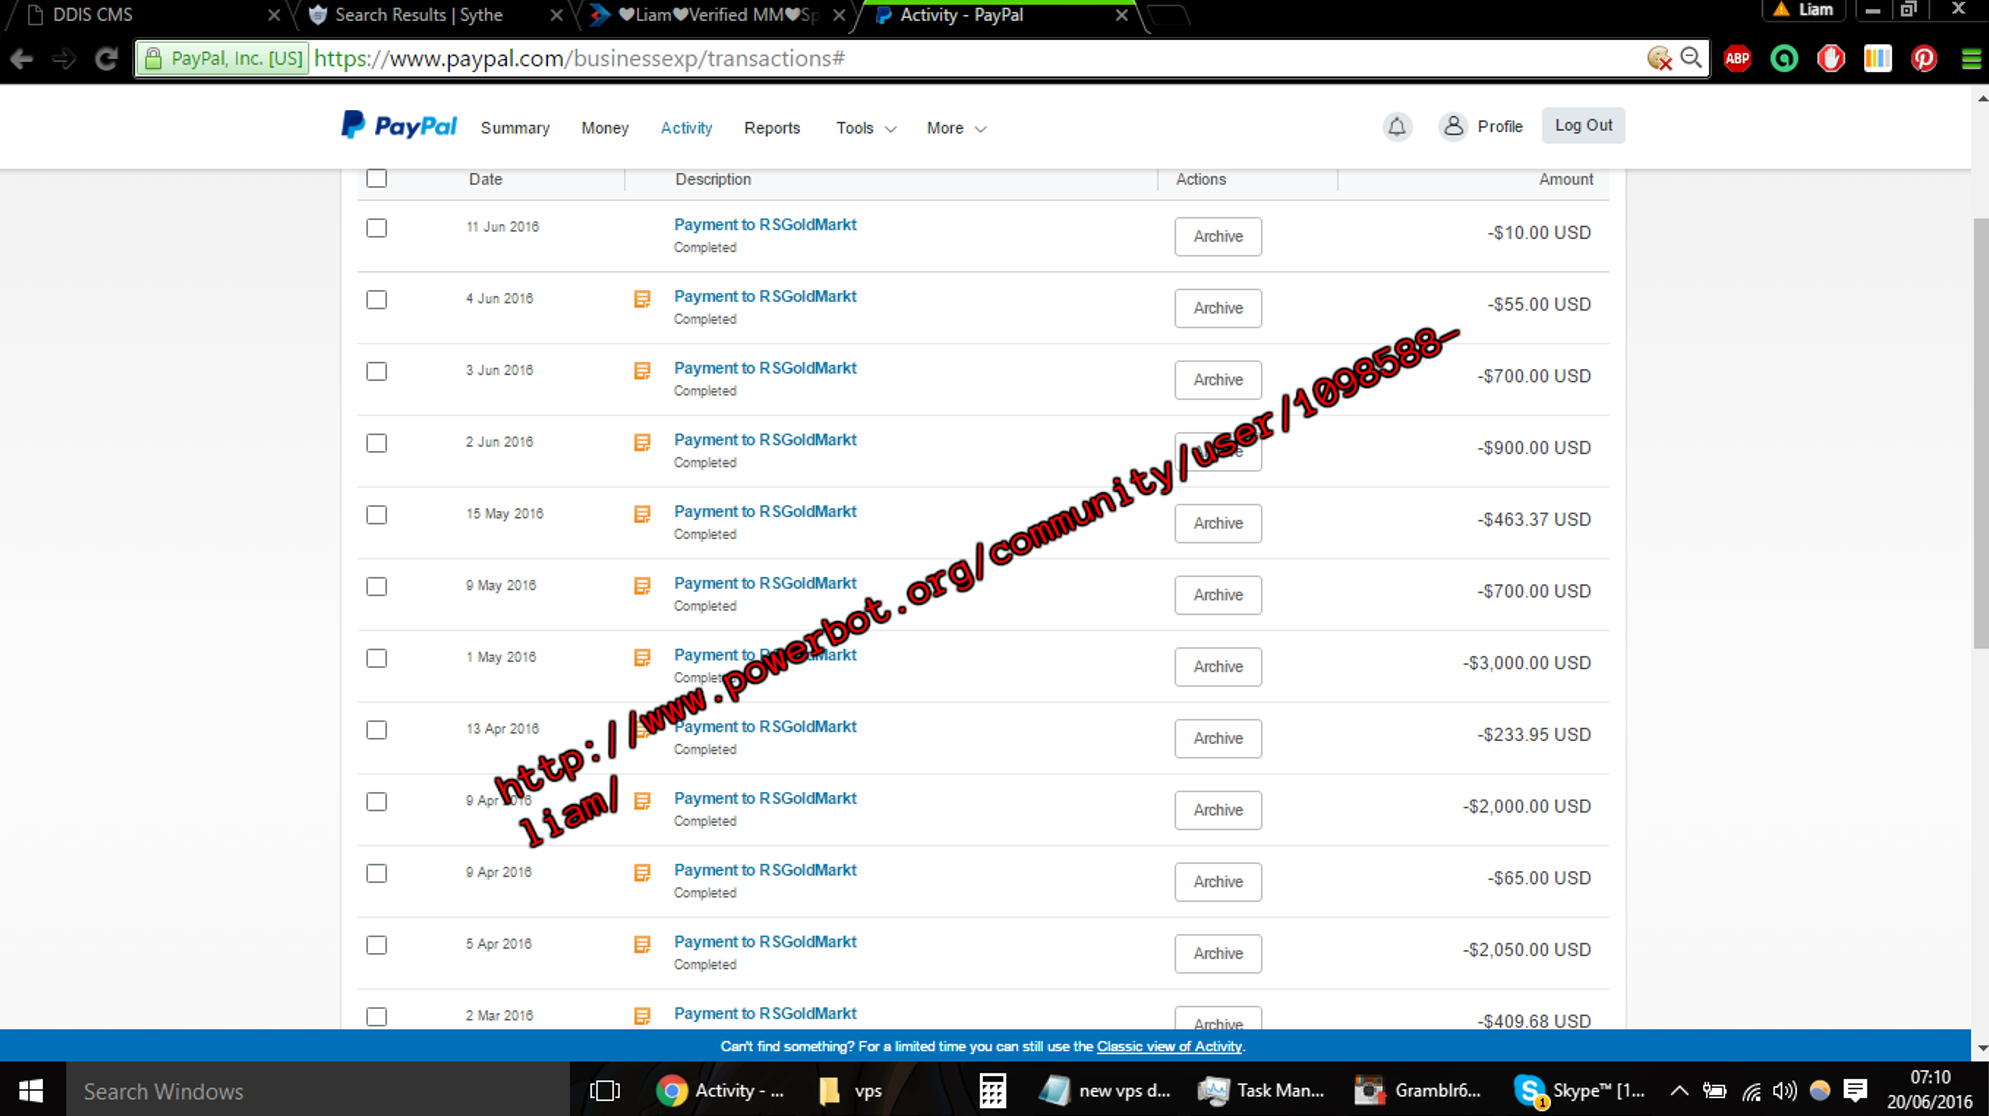Check the 9 Apr 2016 -$65.00 transaction
This screenshot has width=1989, height=1116.
377,873
